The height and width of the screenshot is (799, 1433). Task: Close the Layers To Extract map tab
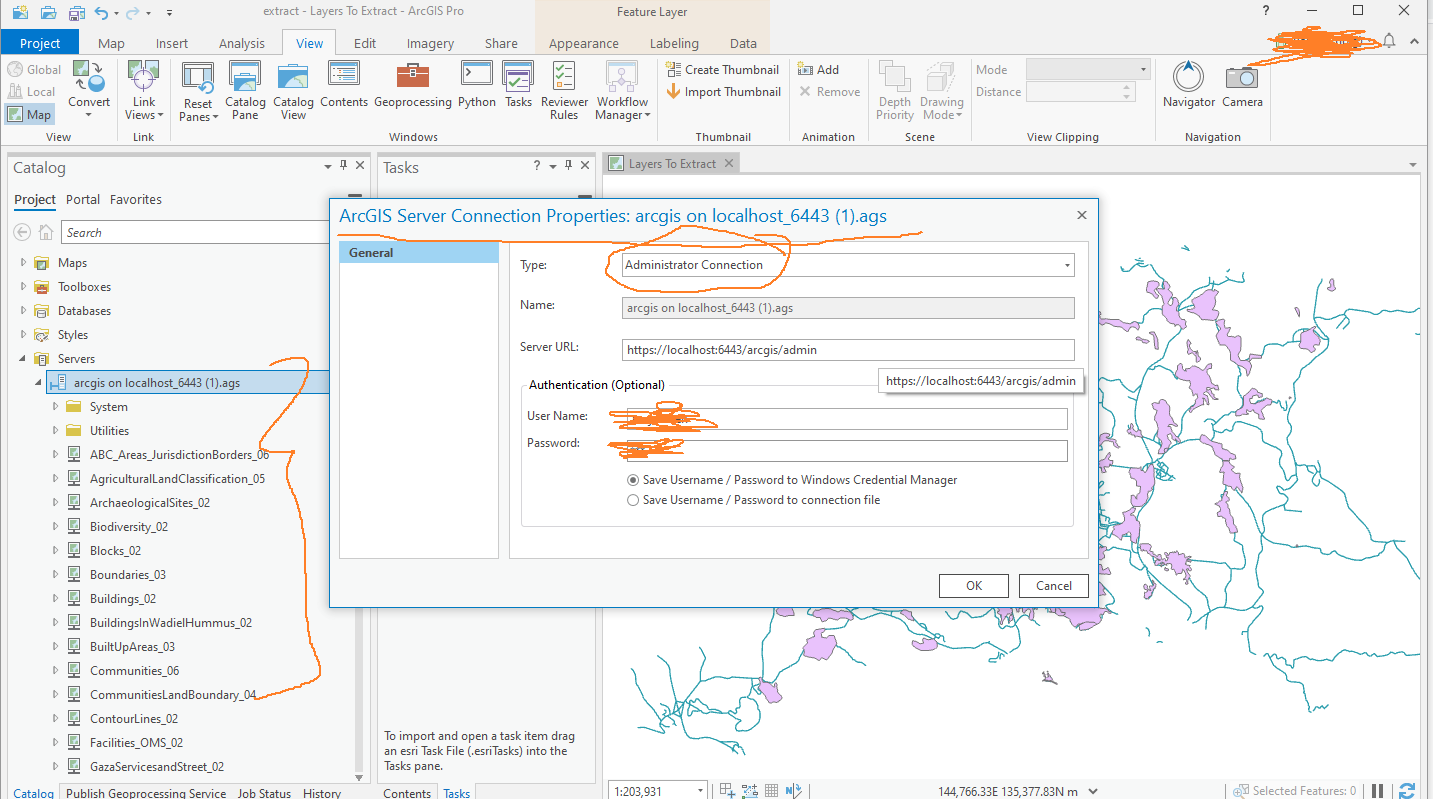[x=729, y=163]
